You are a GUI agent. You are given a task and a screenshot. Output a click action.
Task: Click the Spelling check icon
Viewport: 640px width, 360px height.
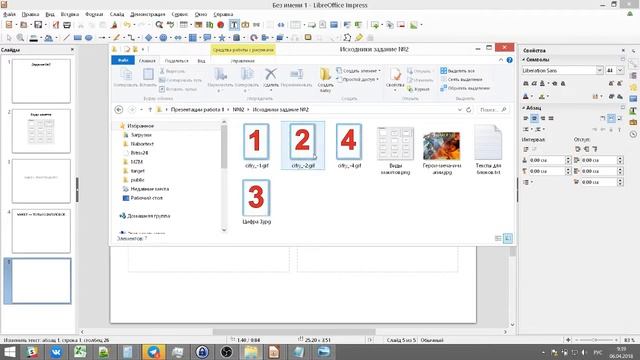tap(170, 25)
